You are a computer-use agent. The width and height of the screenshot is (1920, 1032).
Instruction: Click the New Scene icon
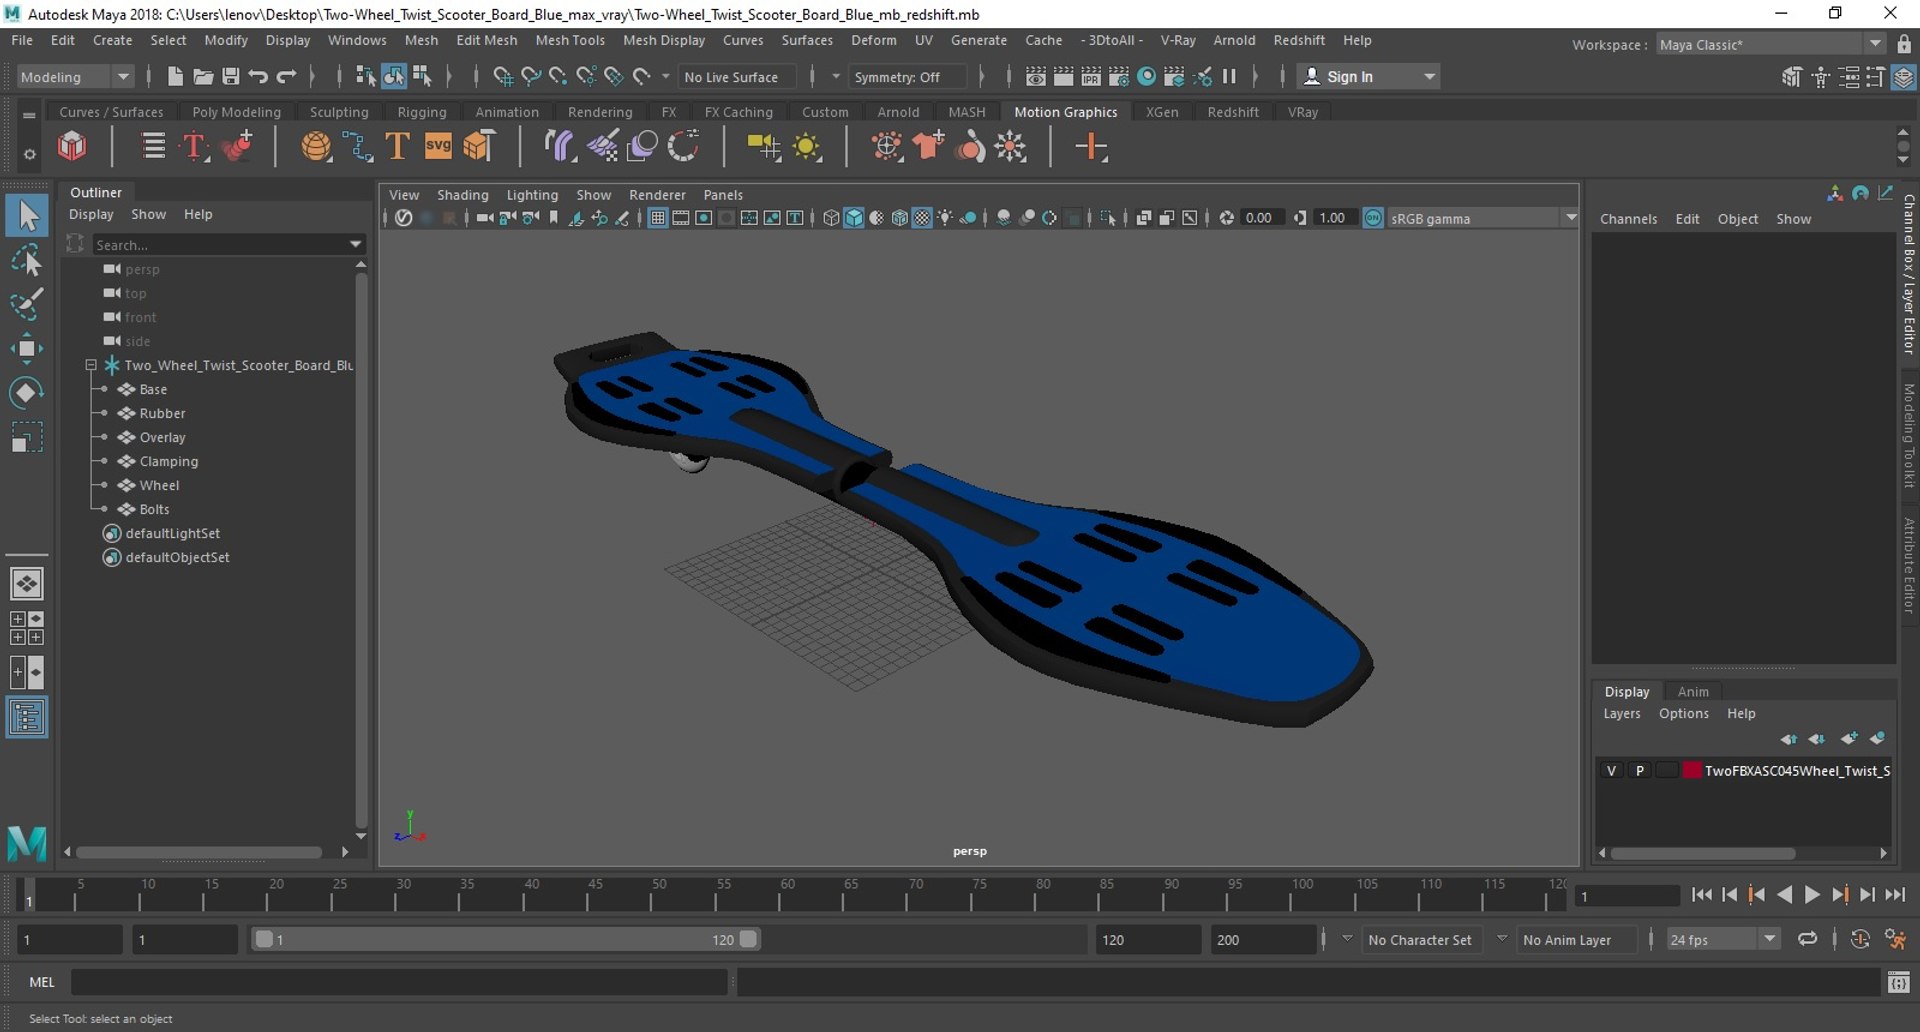pos(175,76)
